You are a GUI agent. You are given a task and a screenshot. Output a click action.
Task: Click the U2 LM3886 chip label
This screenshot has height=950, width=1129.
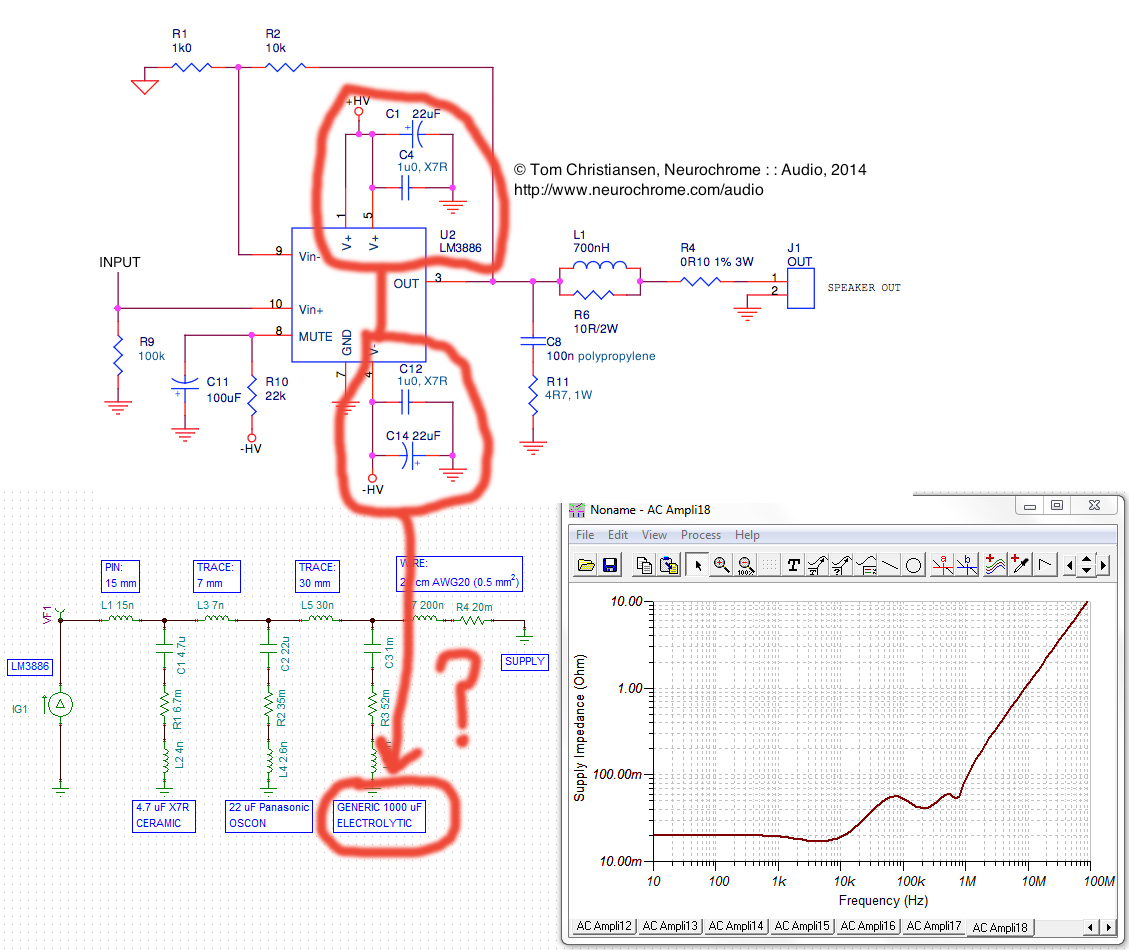point(460,241)
